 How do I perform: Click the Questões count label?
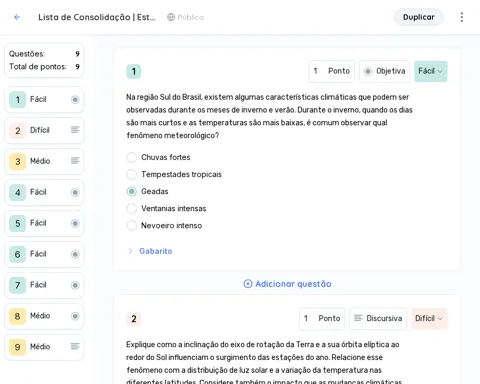[x=27, y=54]
